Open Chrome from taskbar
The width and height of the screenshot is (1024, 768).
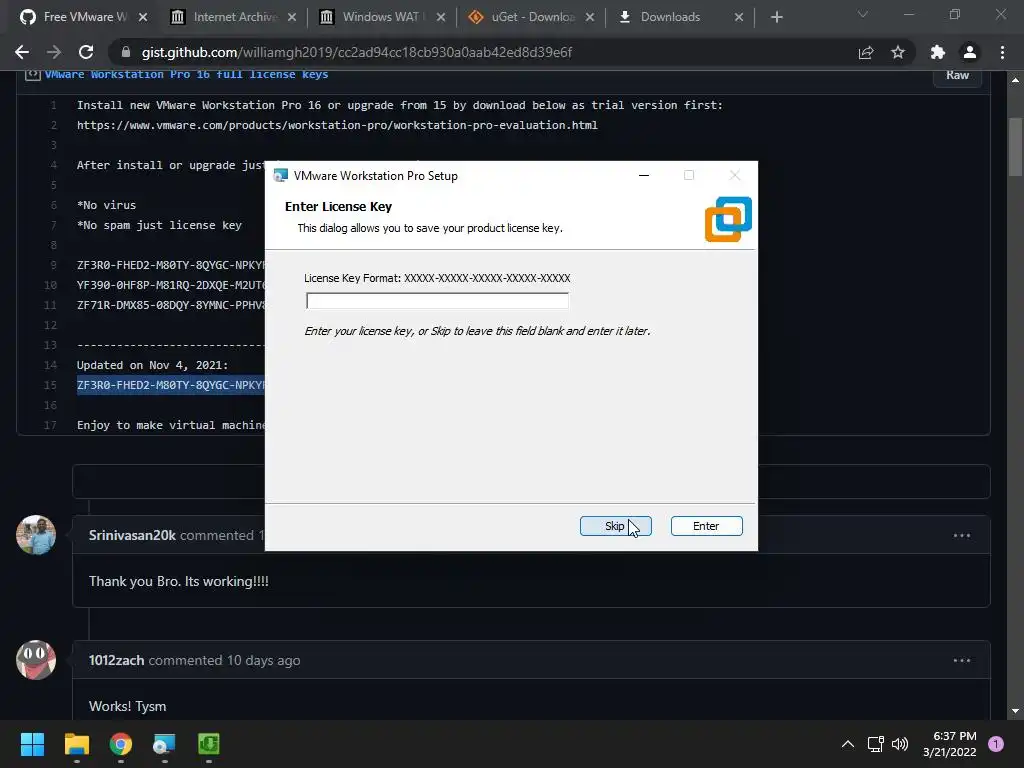click(x=121, y=744)
